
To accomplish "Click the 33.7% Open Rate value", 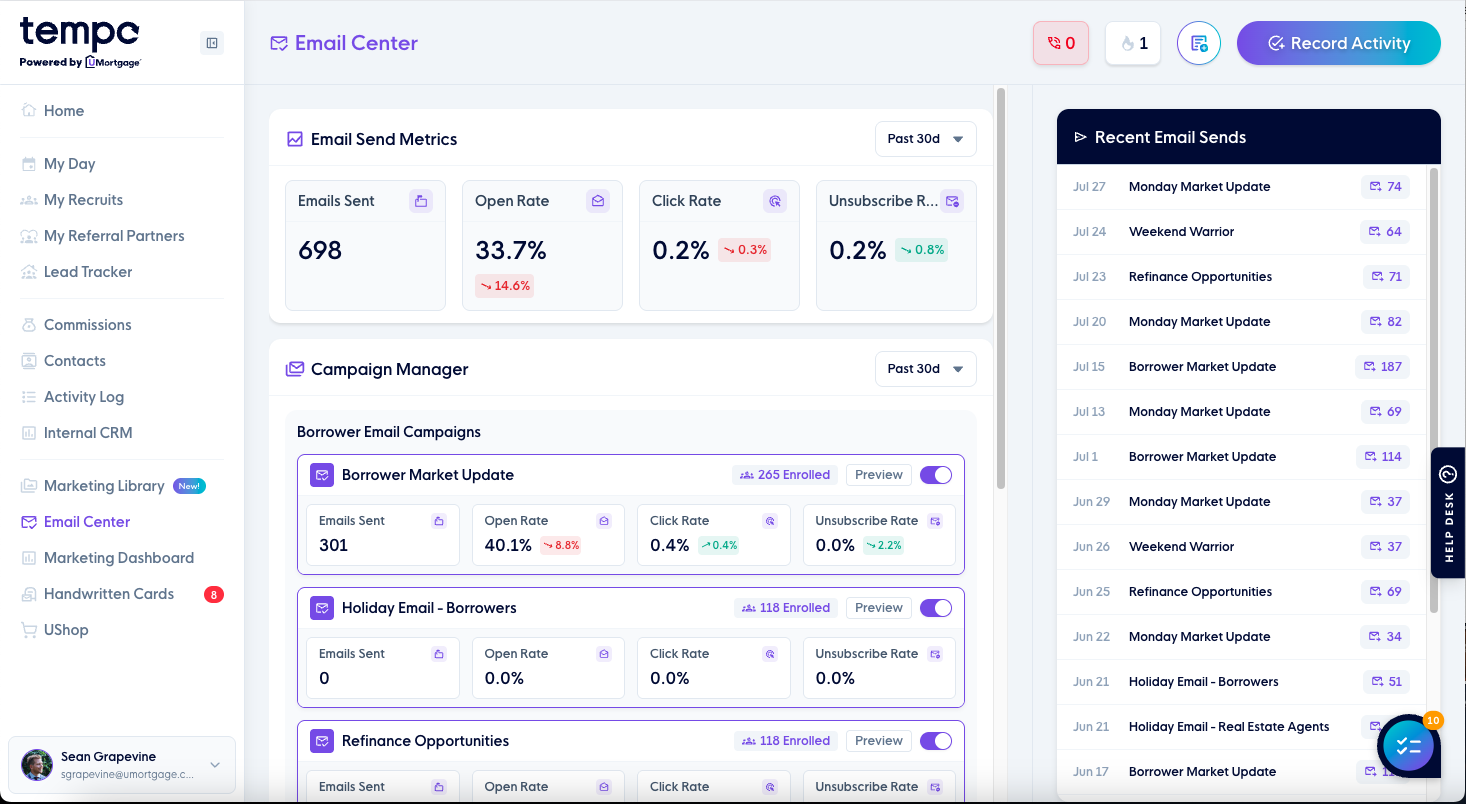I will click(511, 250).
